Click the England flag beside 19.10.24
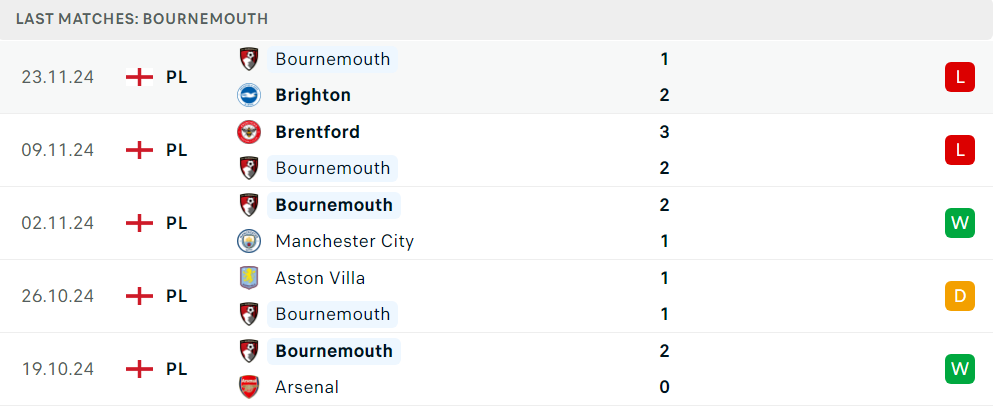 (x=140, y=369)
